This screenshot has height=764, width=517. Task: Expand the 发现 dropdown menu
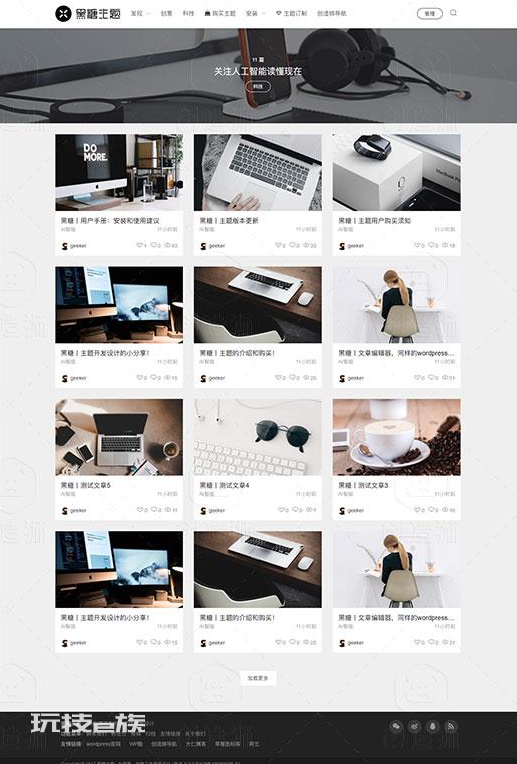[140, 14]
